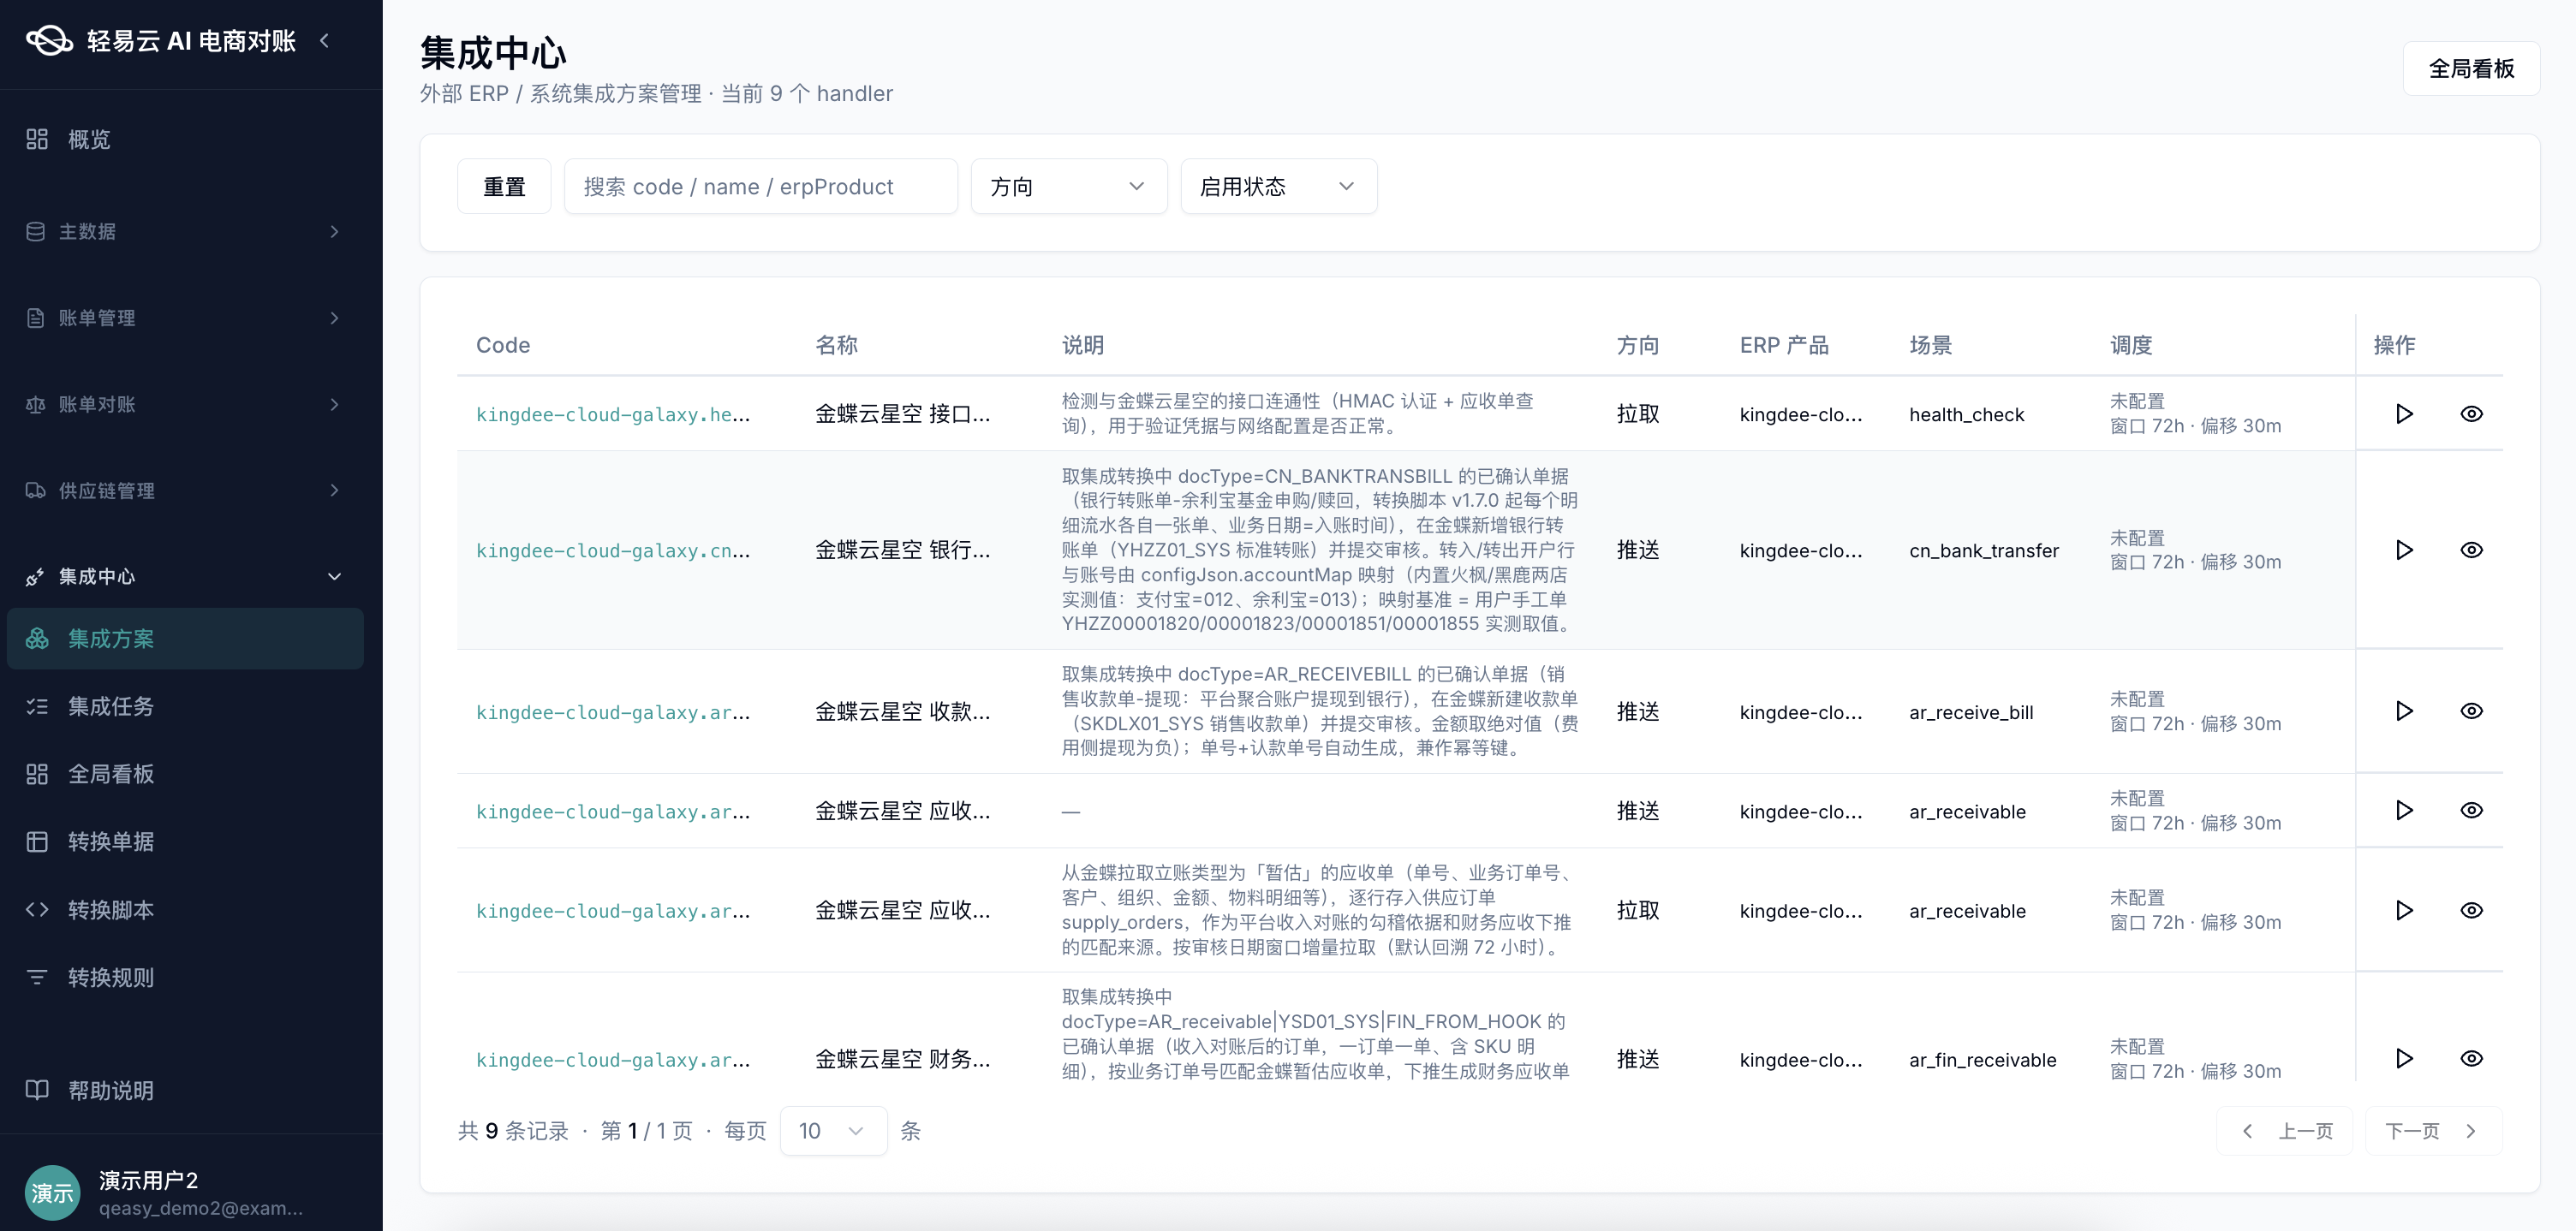Click the 转换脚本 code brackets icon

pos(37,910)
